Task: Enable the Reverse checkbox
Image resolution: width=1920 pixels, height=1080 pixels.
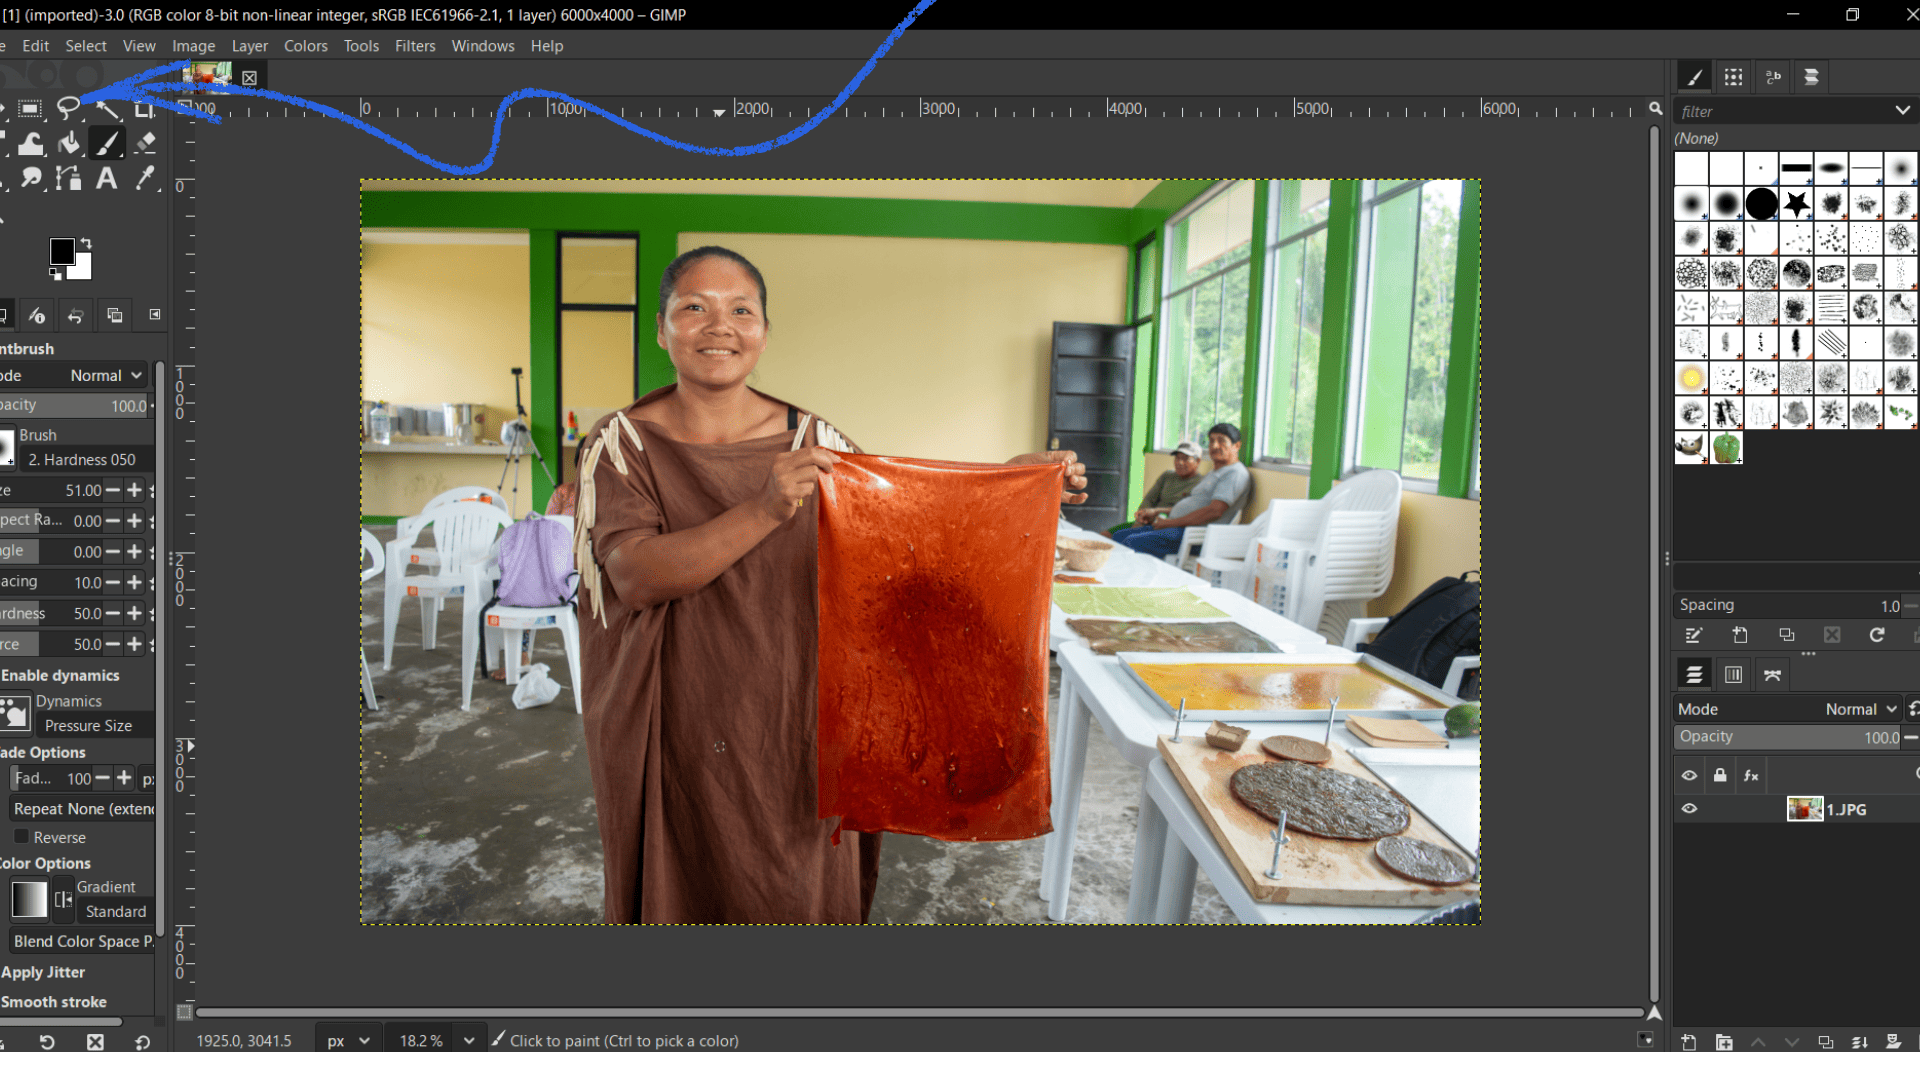Action: tap(21, 837)
